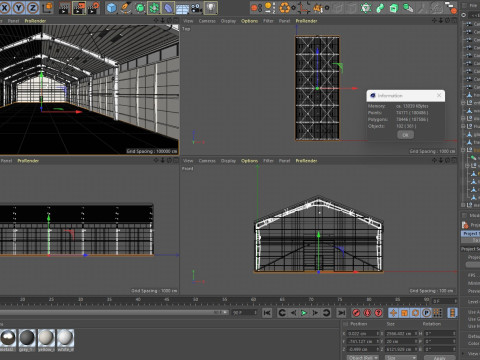Screen dimensions: 480x360
Task: Click the Apply button in Coordinates
Action: 440,358
